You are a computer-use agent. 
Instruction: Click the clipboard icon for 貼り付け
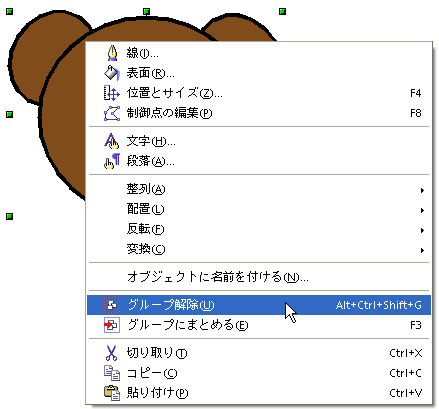click(x=112, y=393)
